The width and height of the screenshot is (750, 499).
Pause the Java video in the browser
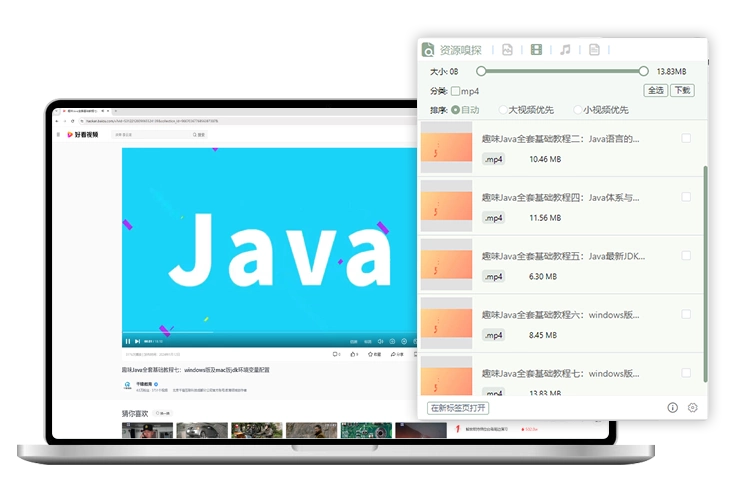tap(128, 341)
